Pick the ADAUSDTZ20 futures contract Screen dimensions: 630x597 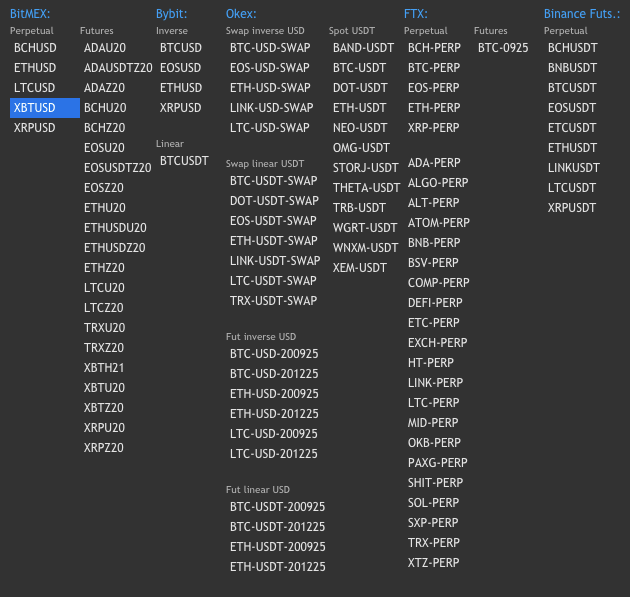pyautogui.click(x=118, y=68)
